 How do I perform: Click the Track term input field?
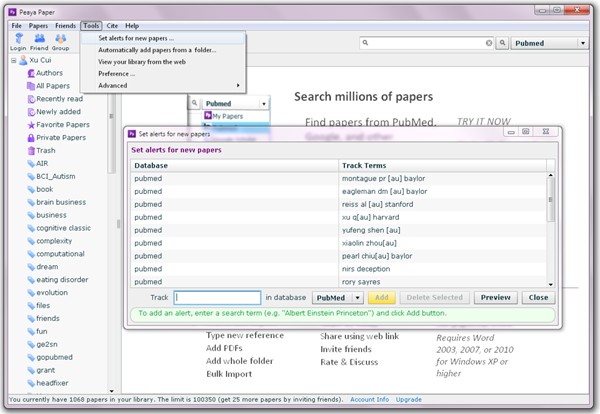(x=217, y=298)
